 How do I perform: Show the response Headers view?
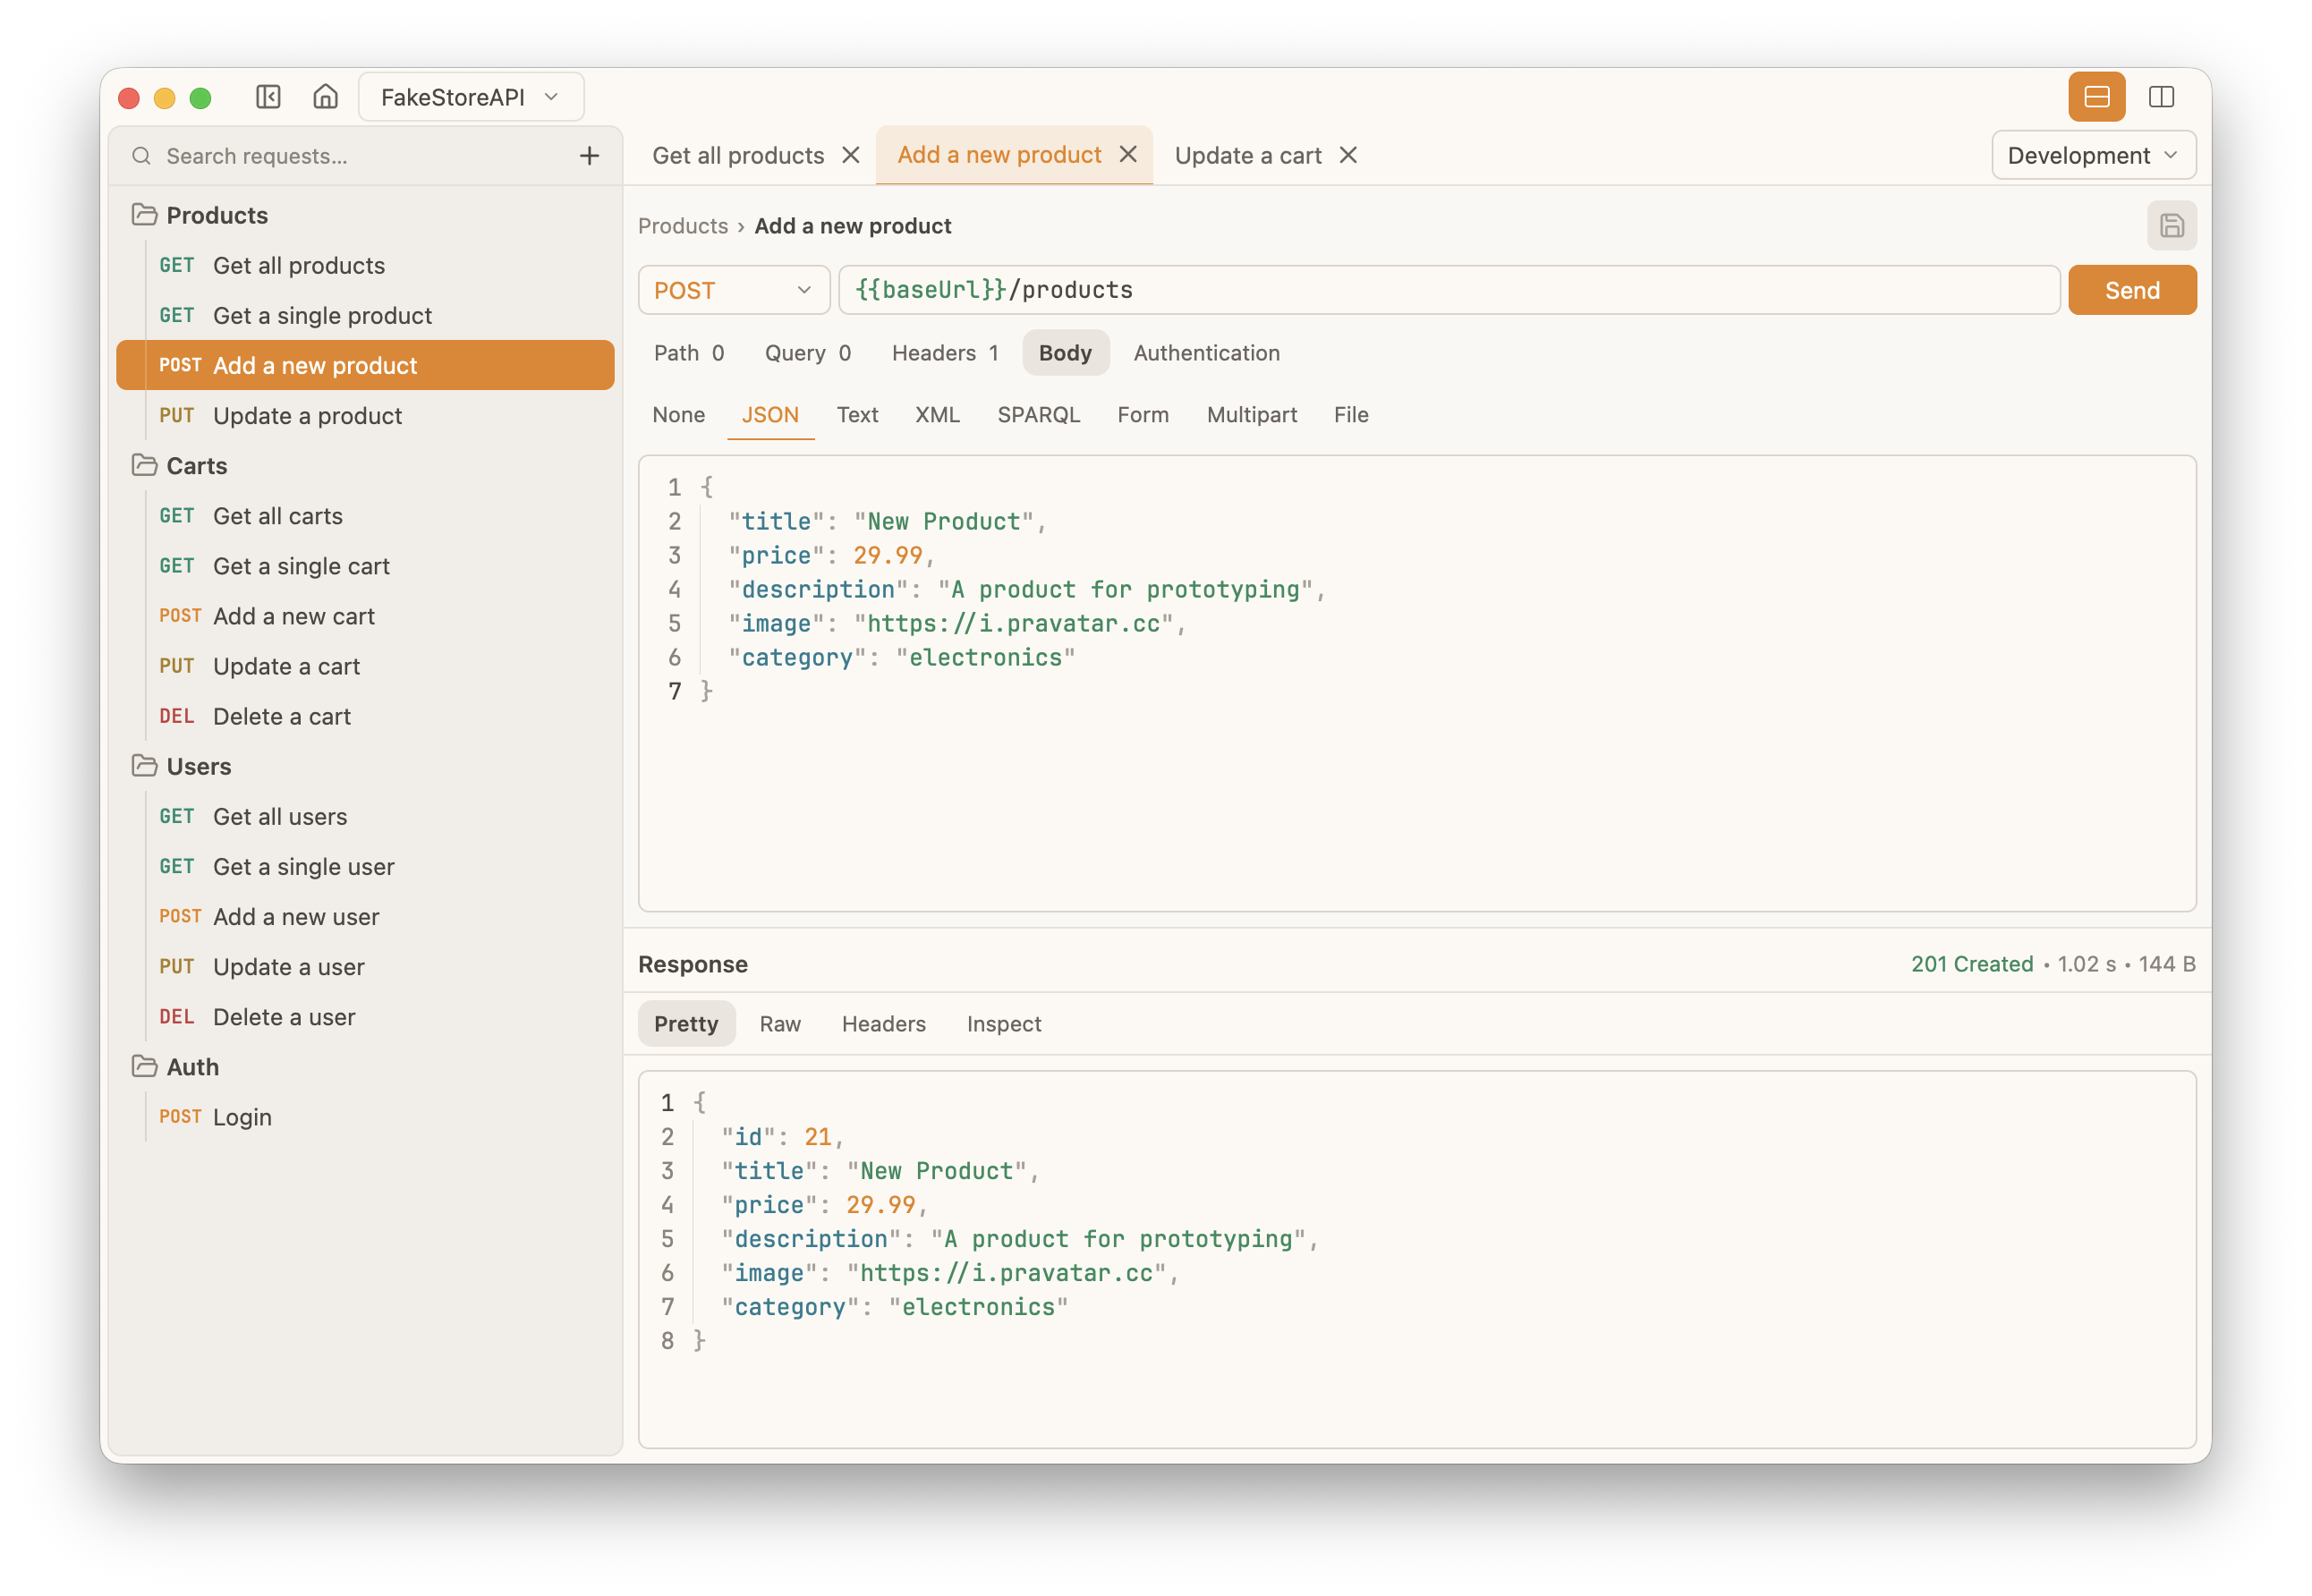(x=883, y=1024)
